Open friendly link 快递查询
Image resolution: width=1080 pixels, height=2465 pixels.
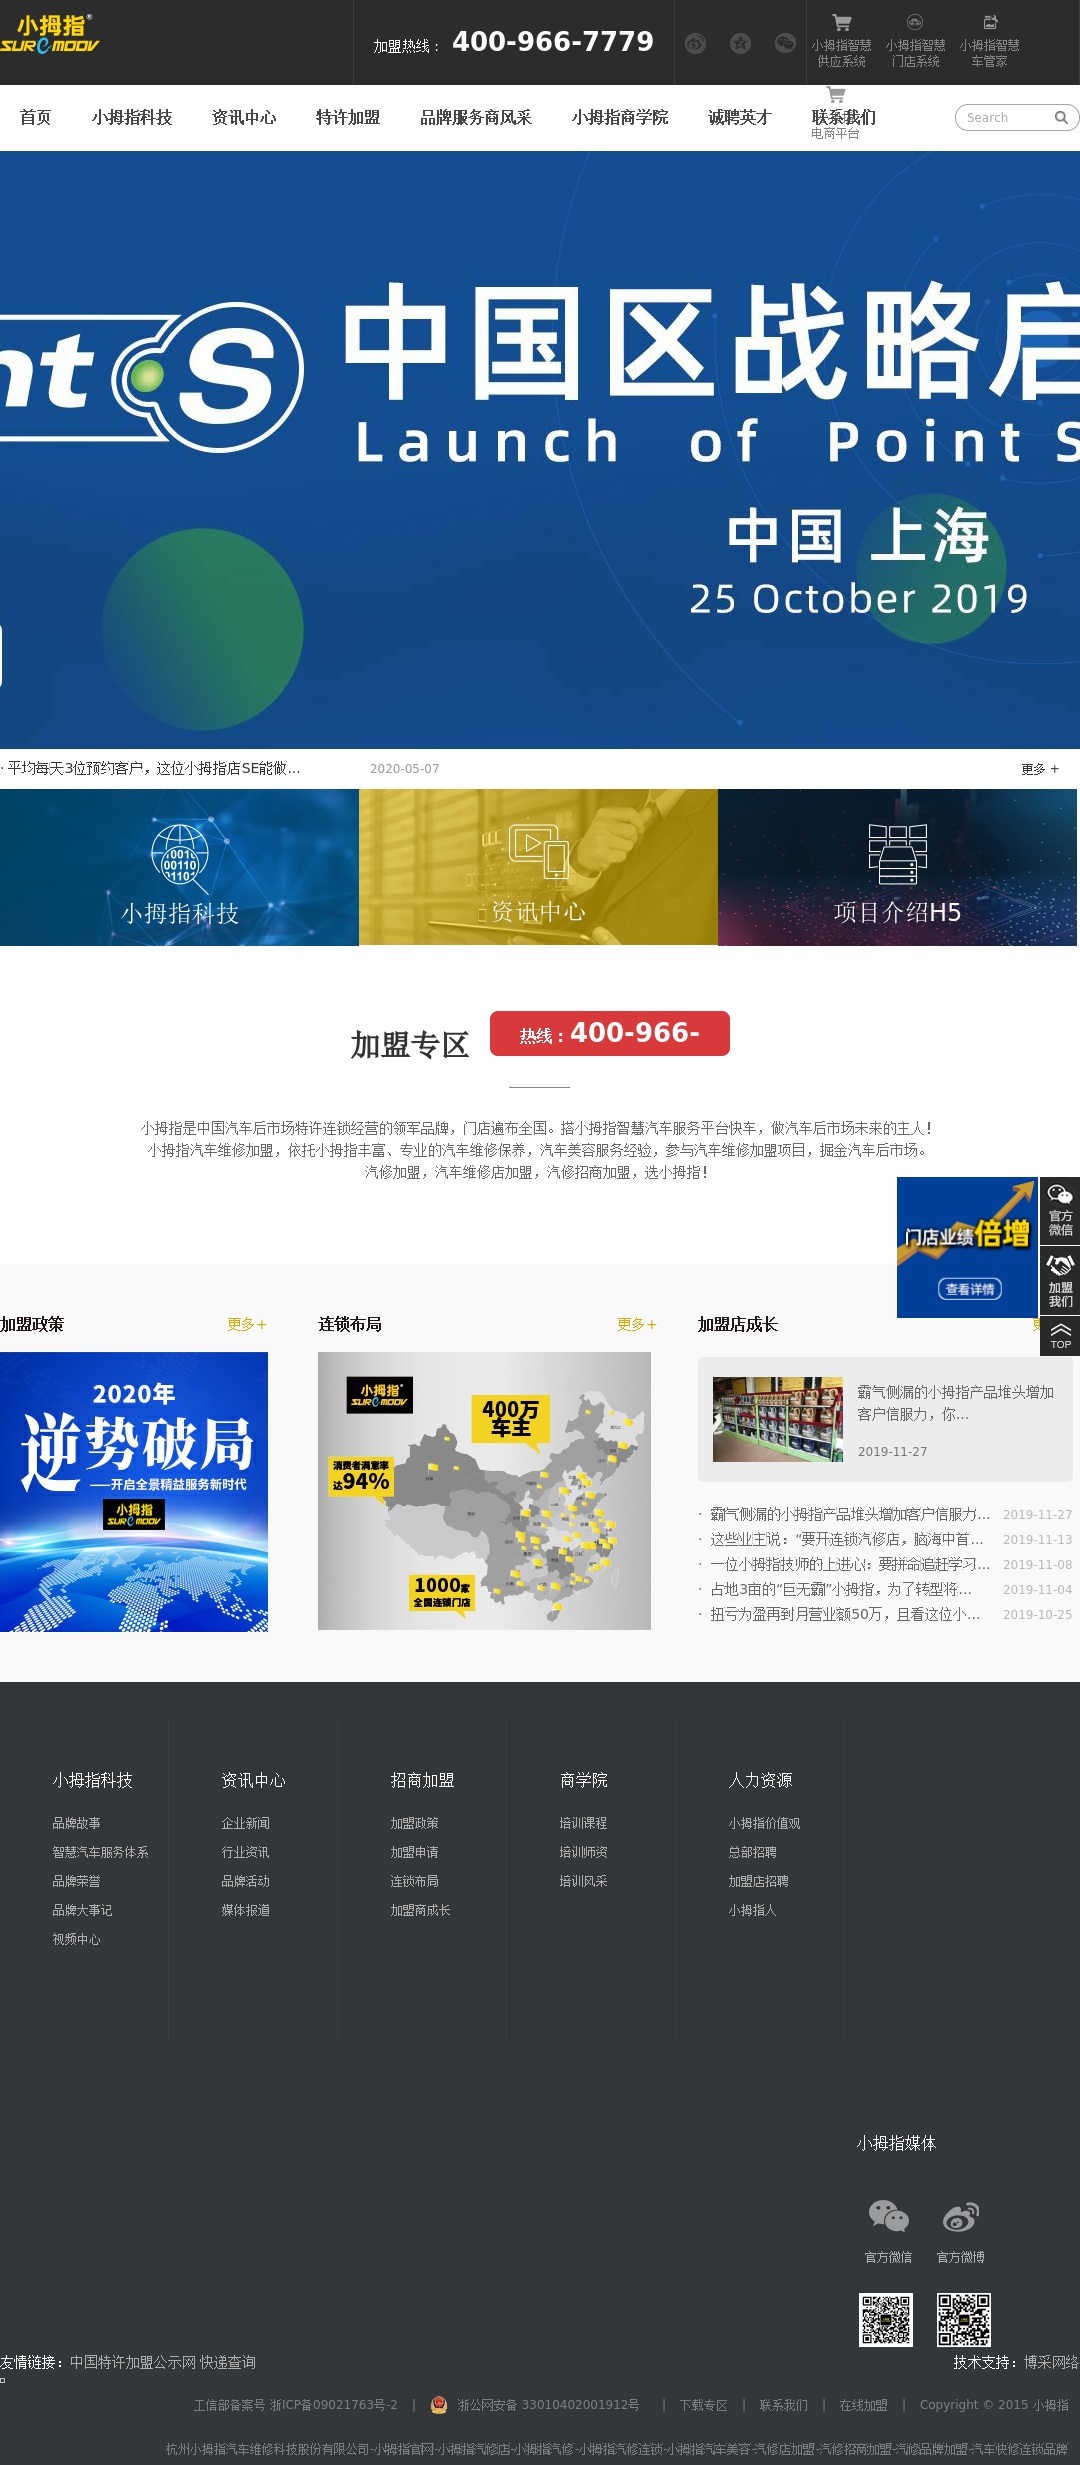click(x=228, y=2362)
